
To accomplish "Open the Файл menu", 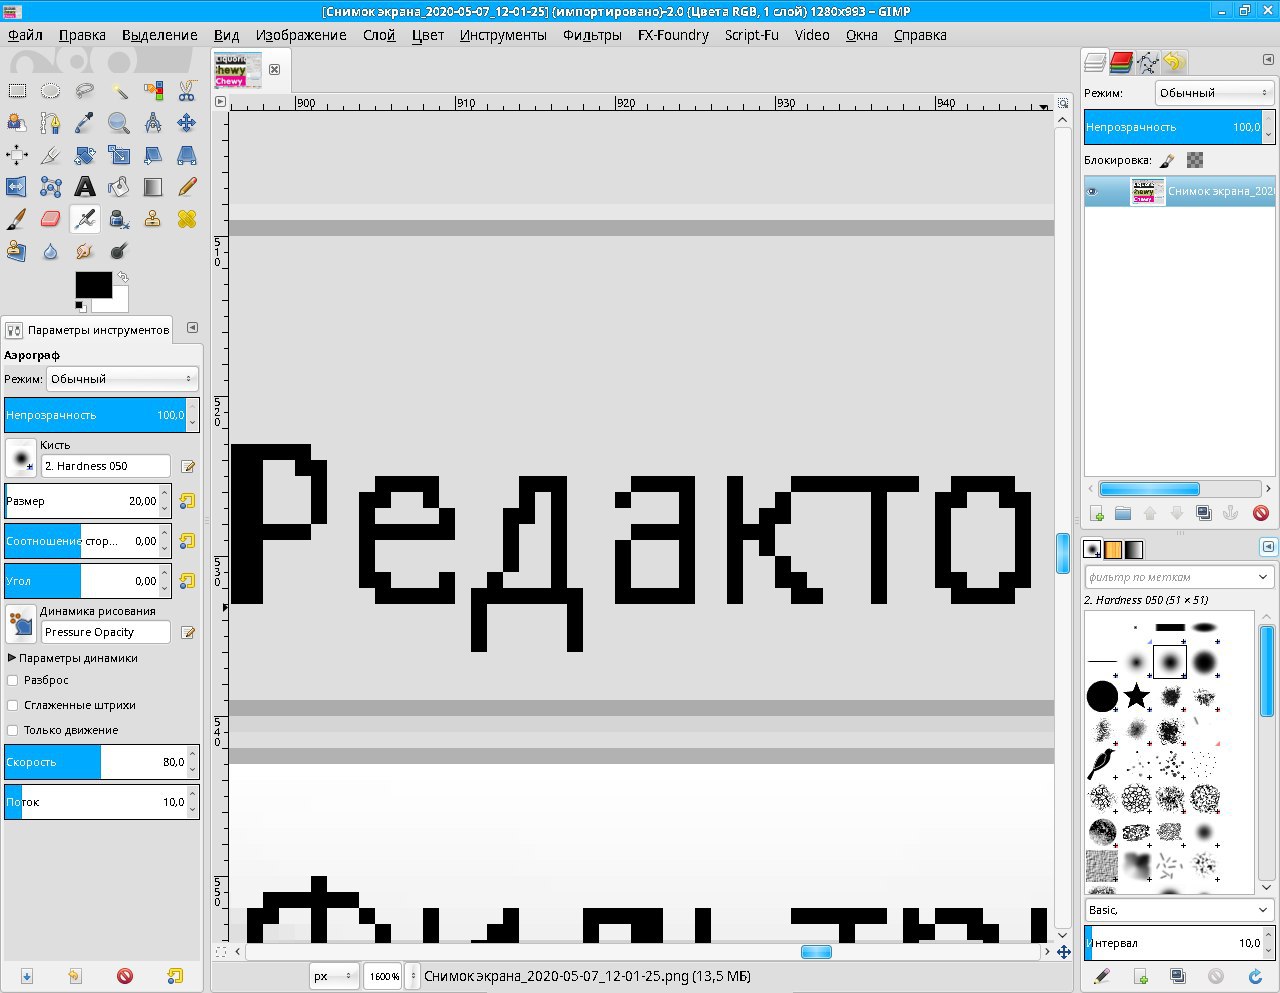I will [25, 35].
